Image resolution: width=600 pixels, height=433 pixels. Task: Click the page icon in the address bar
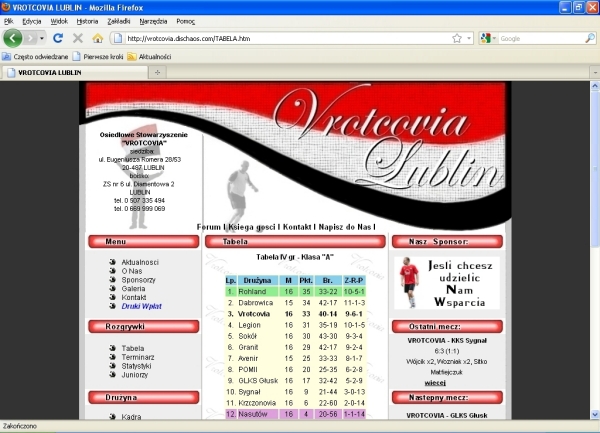pos(118,38)
